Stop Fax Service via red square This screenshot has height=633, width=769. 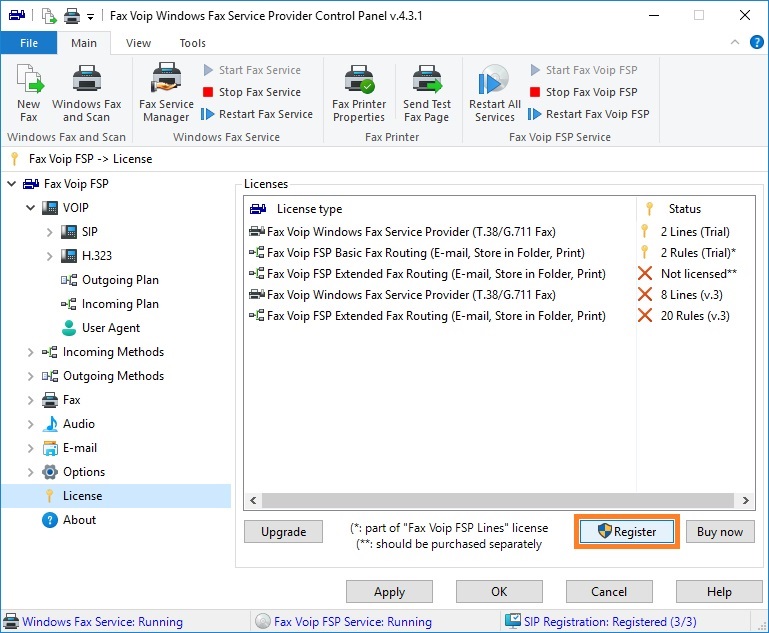click(252, 92)
